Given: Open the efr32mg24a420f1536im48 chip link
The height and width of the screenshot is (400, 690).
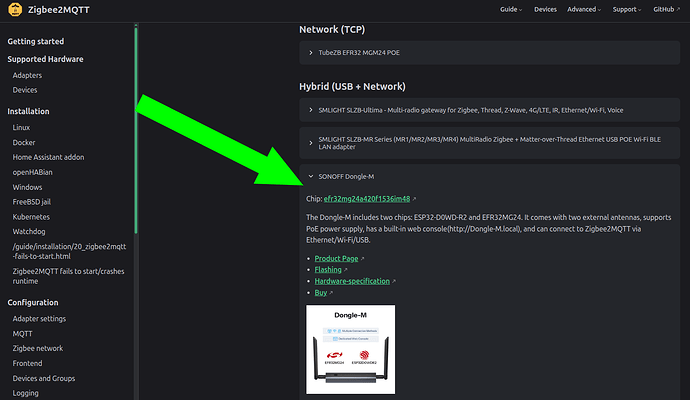Looking at the screenshot, I should [367, 199].
